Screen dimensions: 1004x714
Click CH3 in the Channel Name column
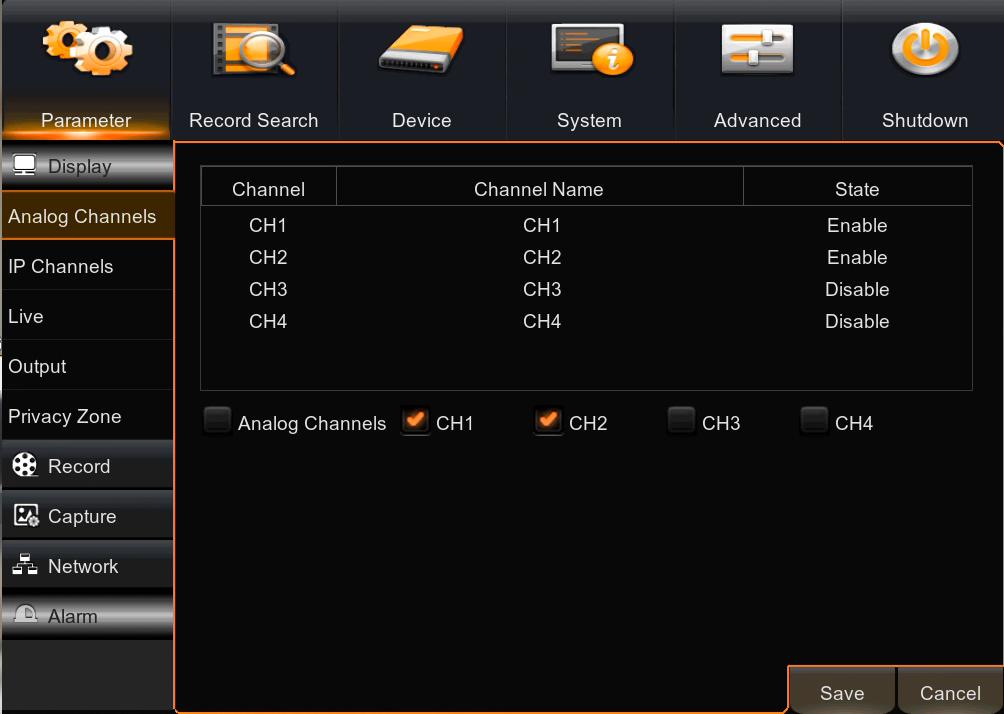click(x=542, y=289)
